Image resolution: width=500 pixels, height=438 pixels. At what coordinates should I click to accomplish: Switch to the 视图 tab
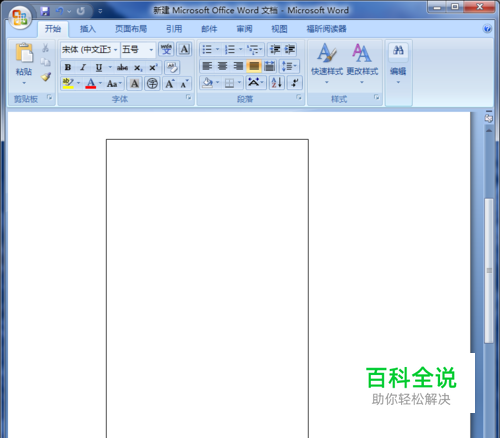279,29
